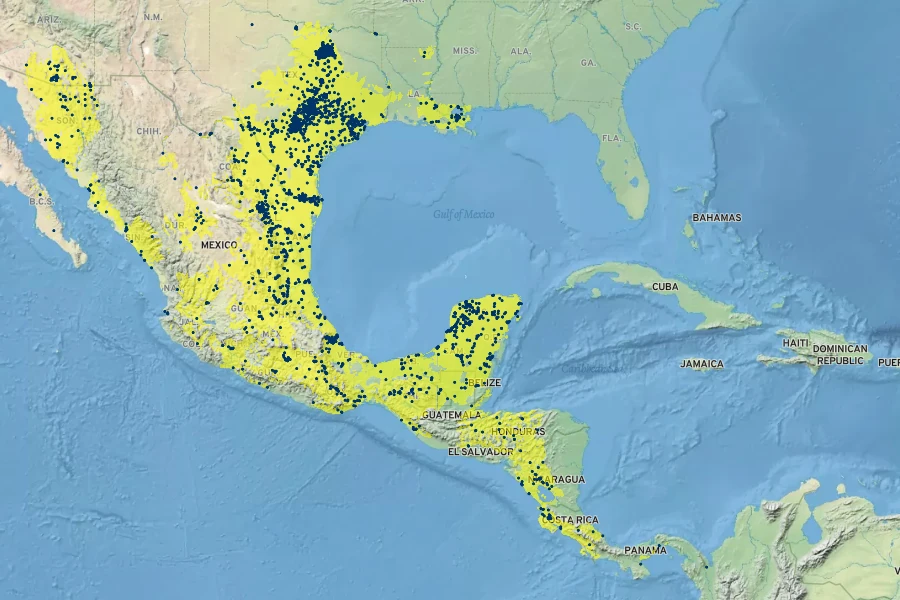This screenshot has width=900, height=600.
Task: Select the FLA. state label
Action: tap(612, 138)
